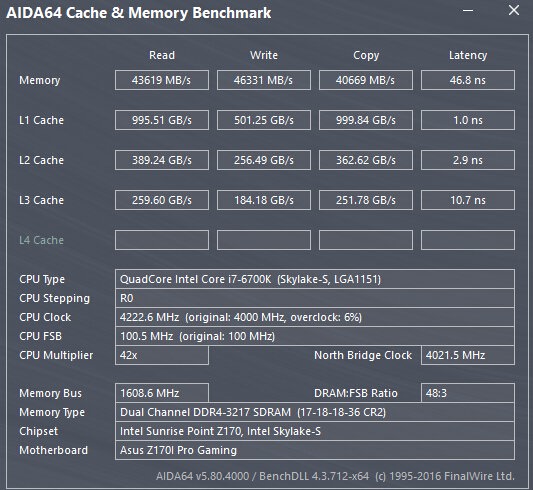Image resolution: width=533 pixels, height=490 pixels.
Task: Click the L1 Cache Read 995.51 GB/s field
Action: click(x=162, y=120)
